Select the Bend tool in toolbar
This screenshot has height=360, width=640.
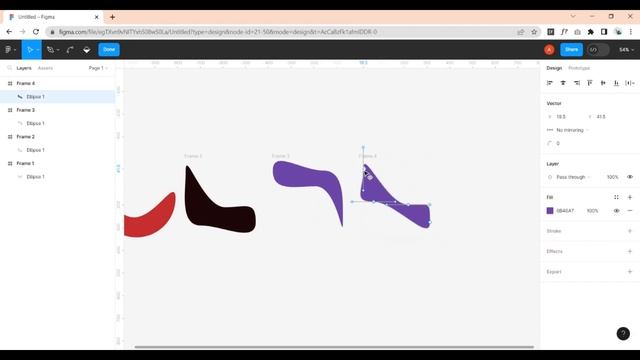70,50
